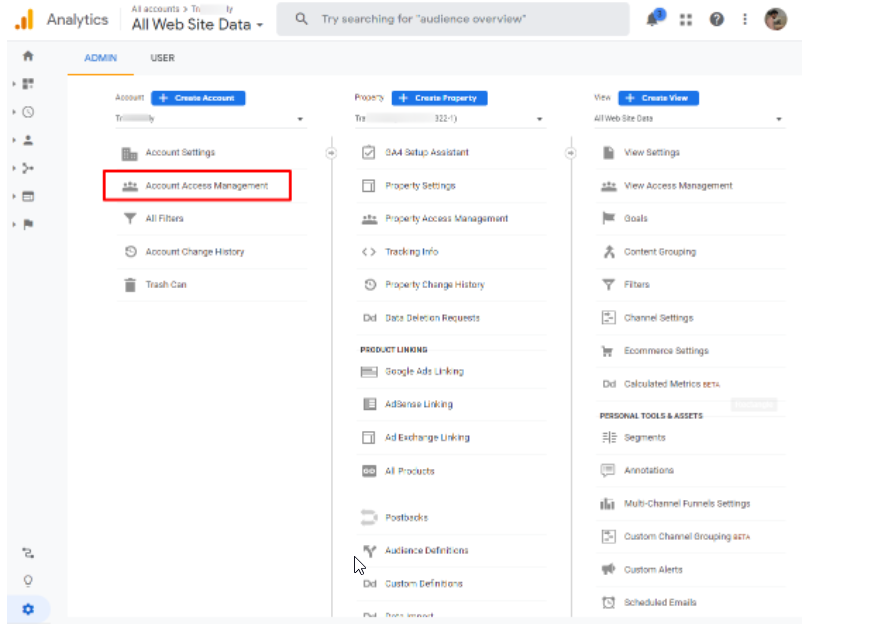Open the Google apps grid icon
This screenshot has width=872, height=638.
[686, 19]
